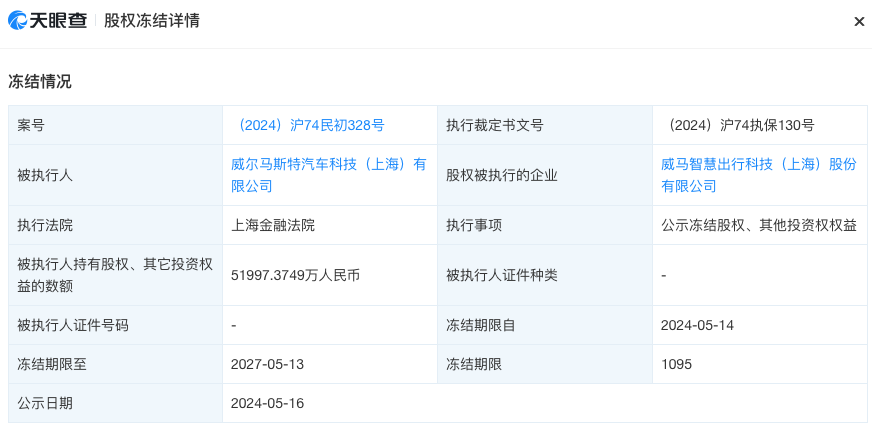The width and height of the screenshot is (872, 428).
Task: Click the 执行事项 label cell
Action: click(545, 225)
